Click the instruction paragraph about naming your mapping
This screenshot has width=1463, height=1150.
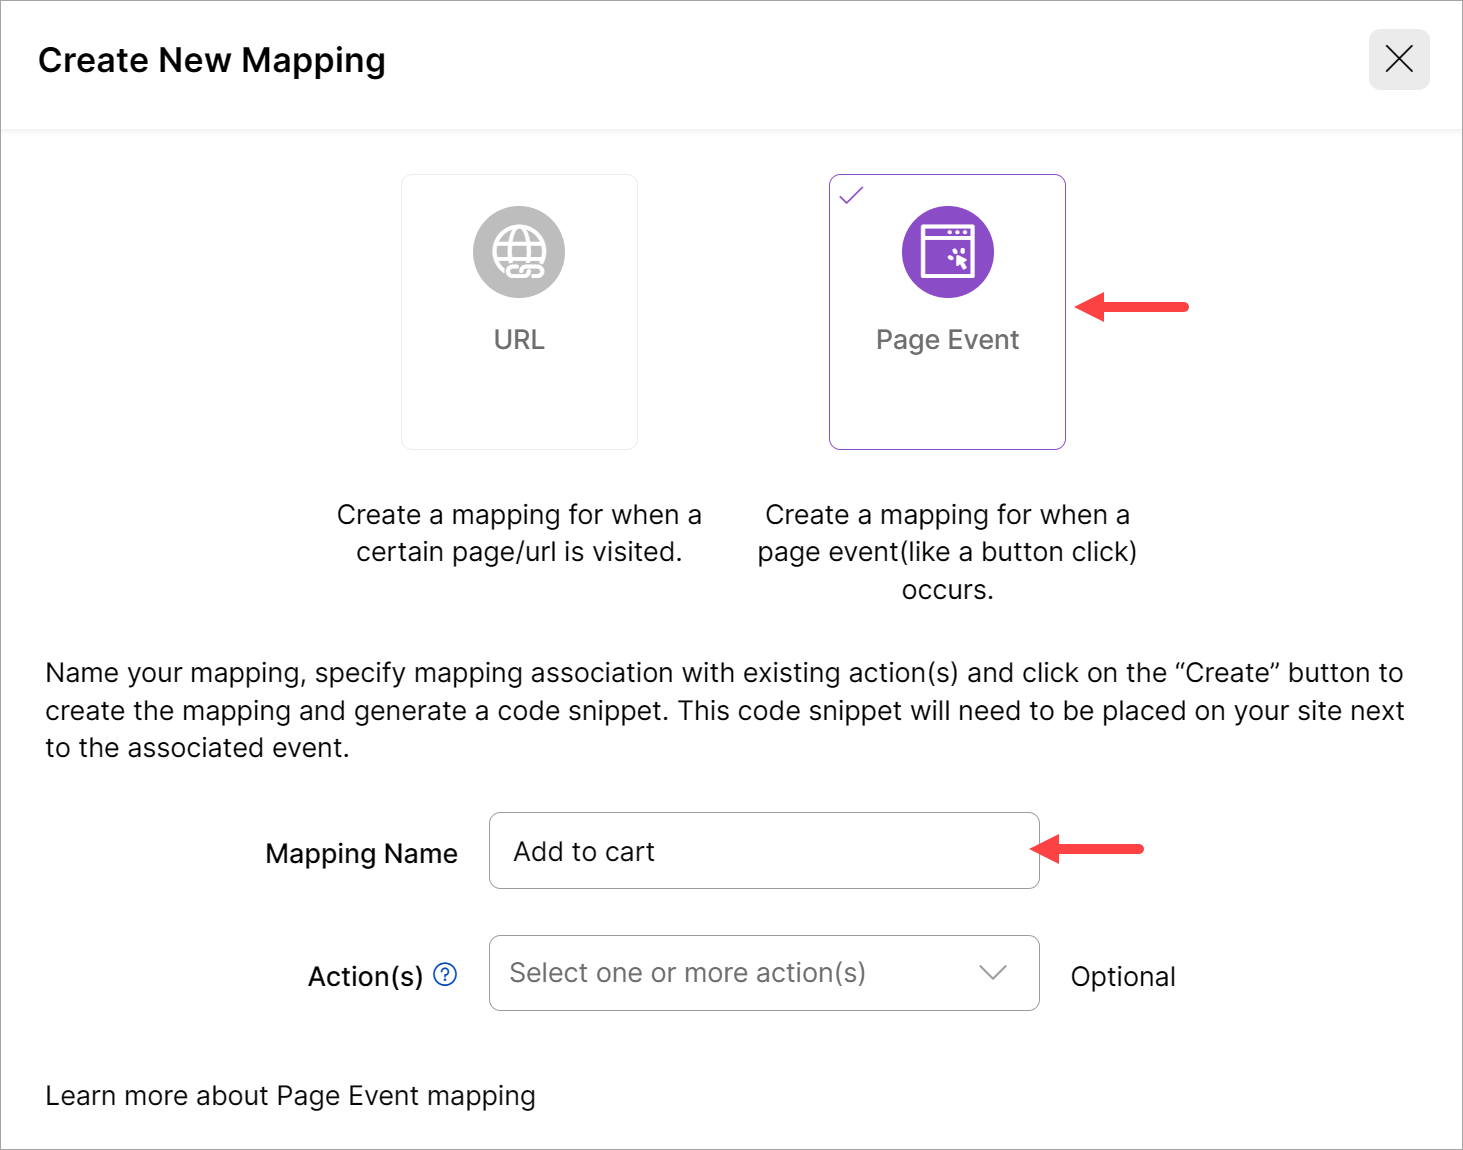click(x=724, y=710)
